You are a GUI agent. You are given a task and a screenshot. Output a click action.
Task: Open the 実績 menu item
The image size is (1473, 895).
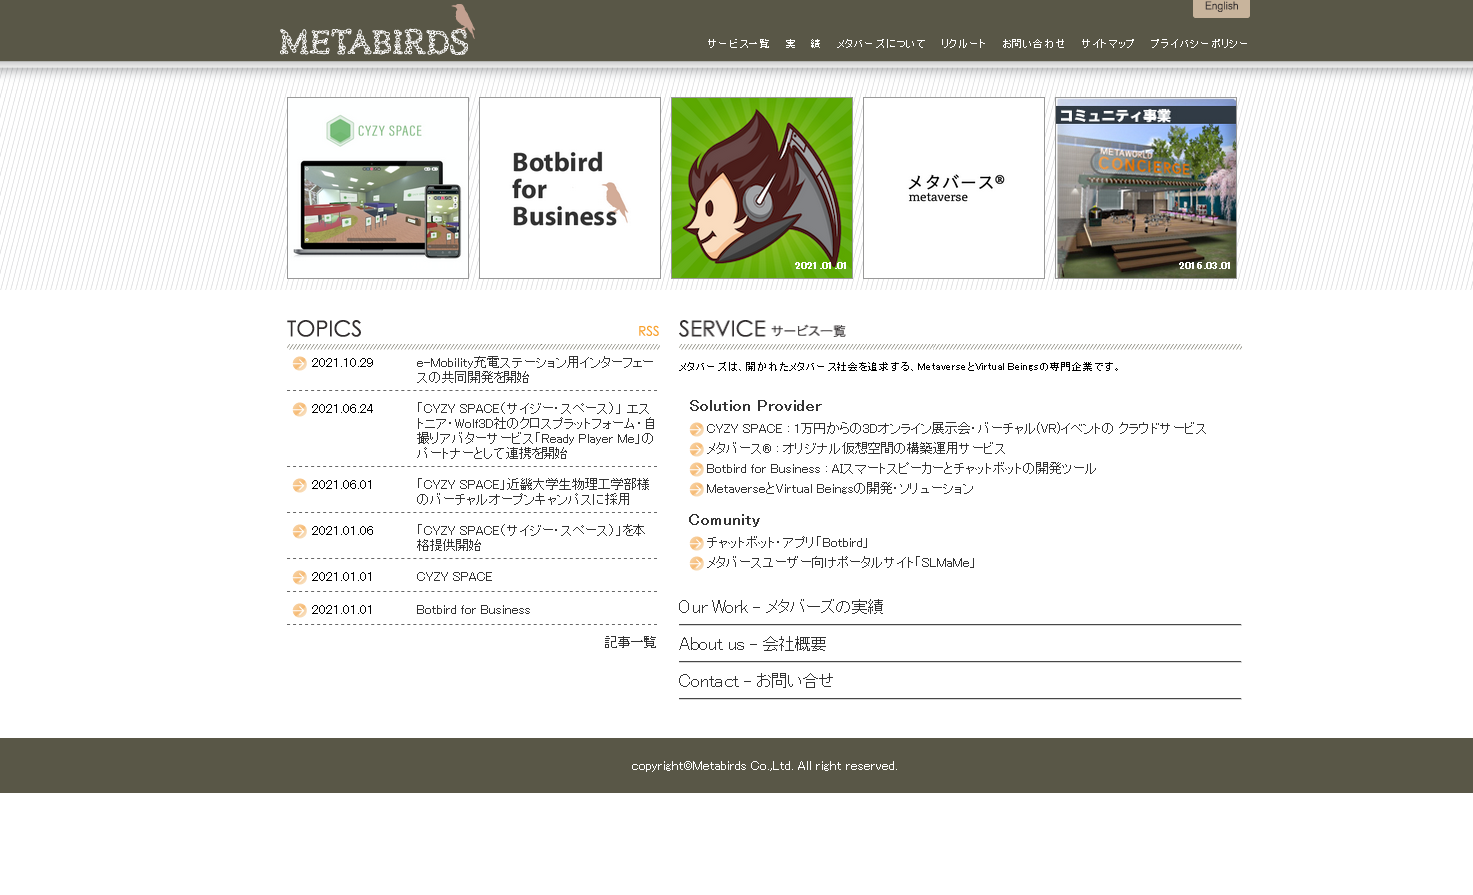pyautogui.click(x=802, y=44)
